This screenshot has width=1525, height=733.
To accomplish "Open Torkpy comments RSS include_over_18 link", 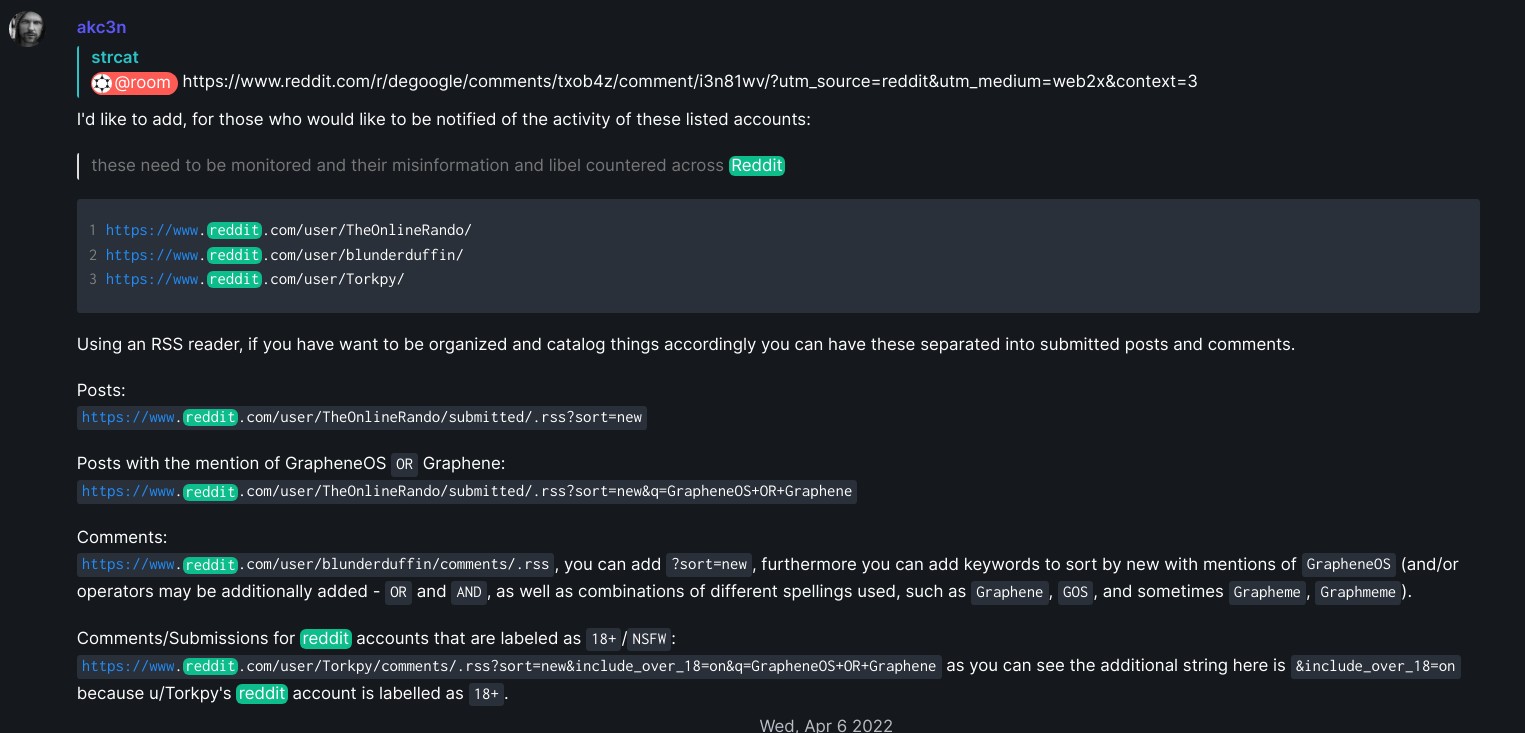I will (509, 666).
